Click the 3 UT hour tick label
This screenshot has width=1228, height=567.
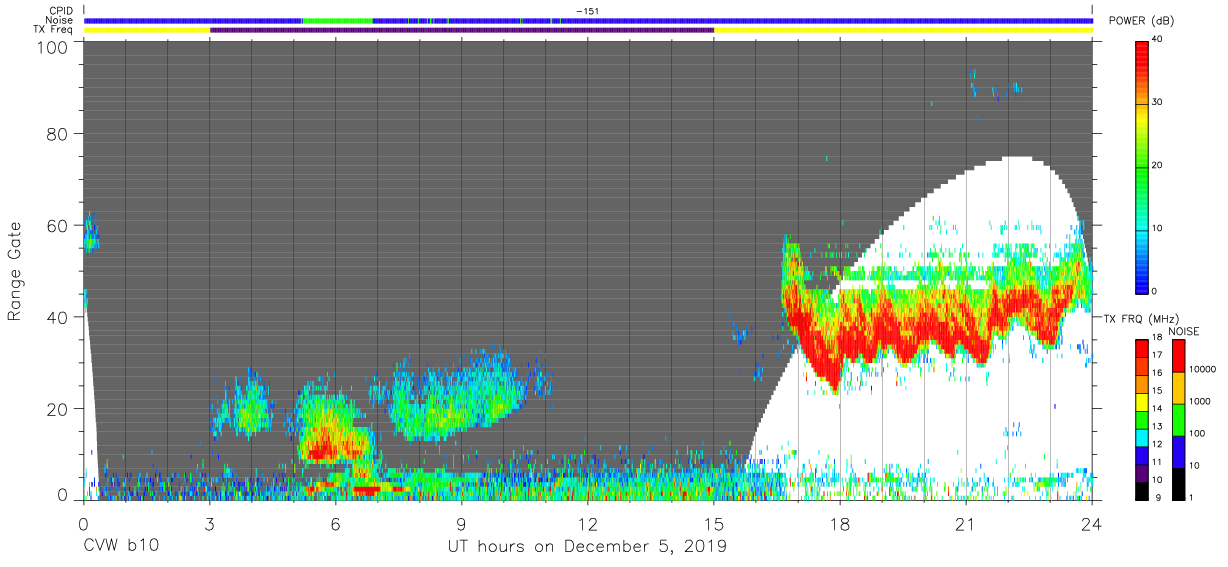pos(209,523)
